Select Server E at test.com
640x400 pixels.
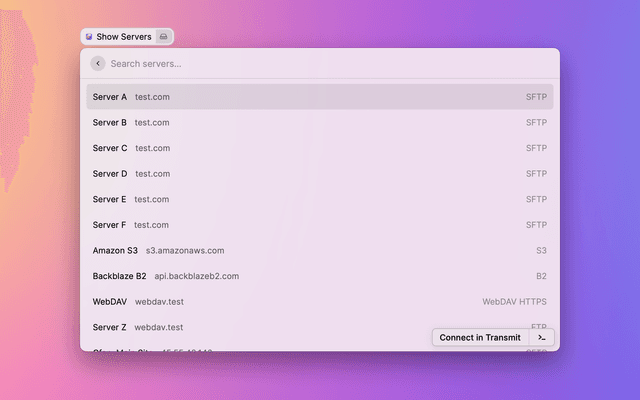coord(110,199)
